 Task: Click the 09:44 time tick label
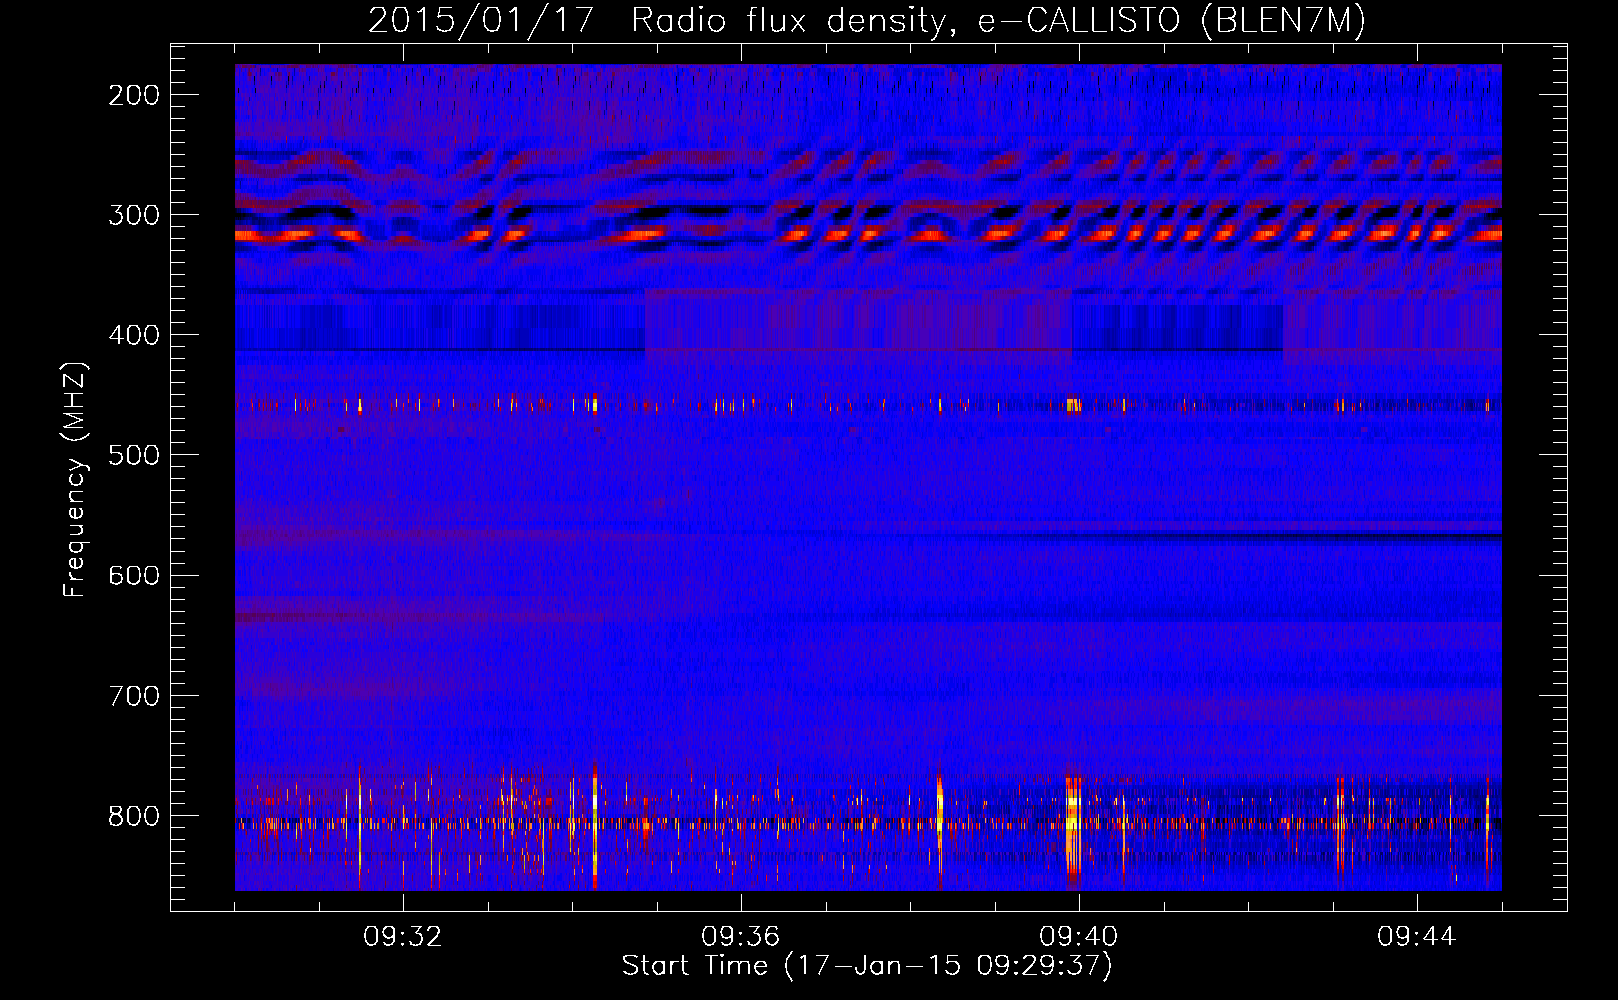tap(1417, 936)
